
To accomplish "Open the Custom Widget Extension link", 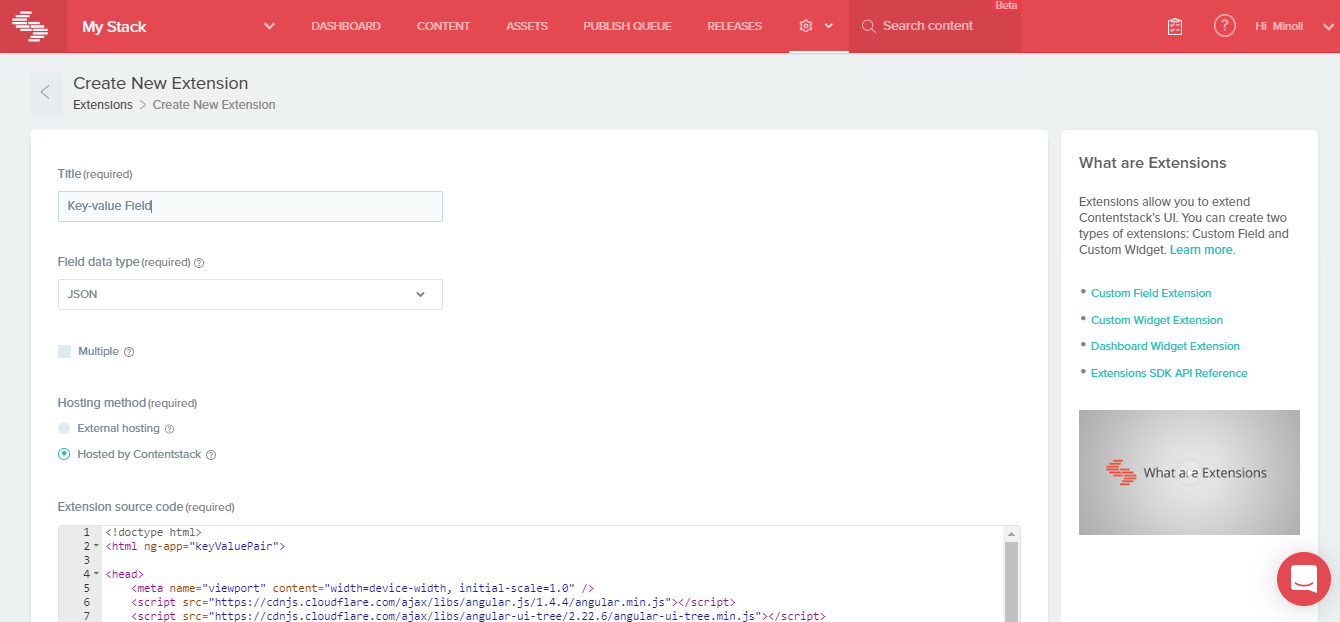I will (1157, 320).
